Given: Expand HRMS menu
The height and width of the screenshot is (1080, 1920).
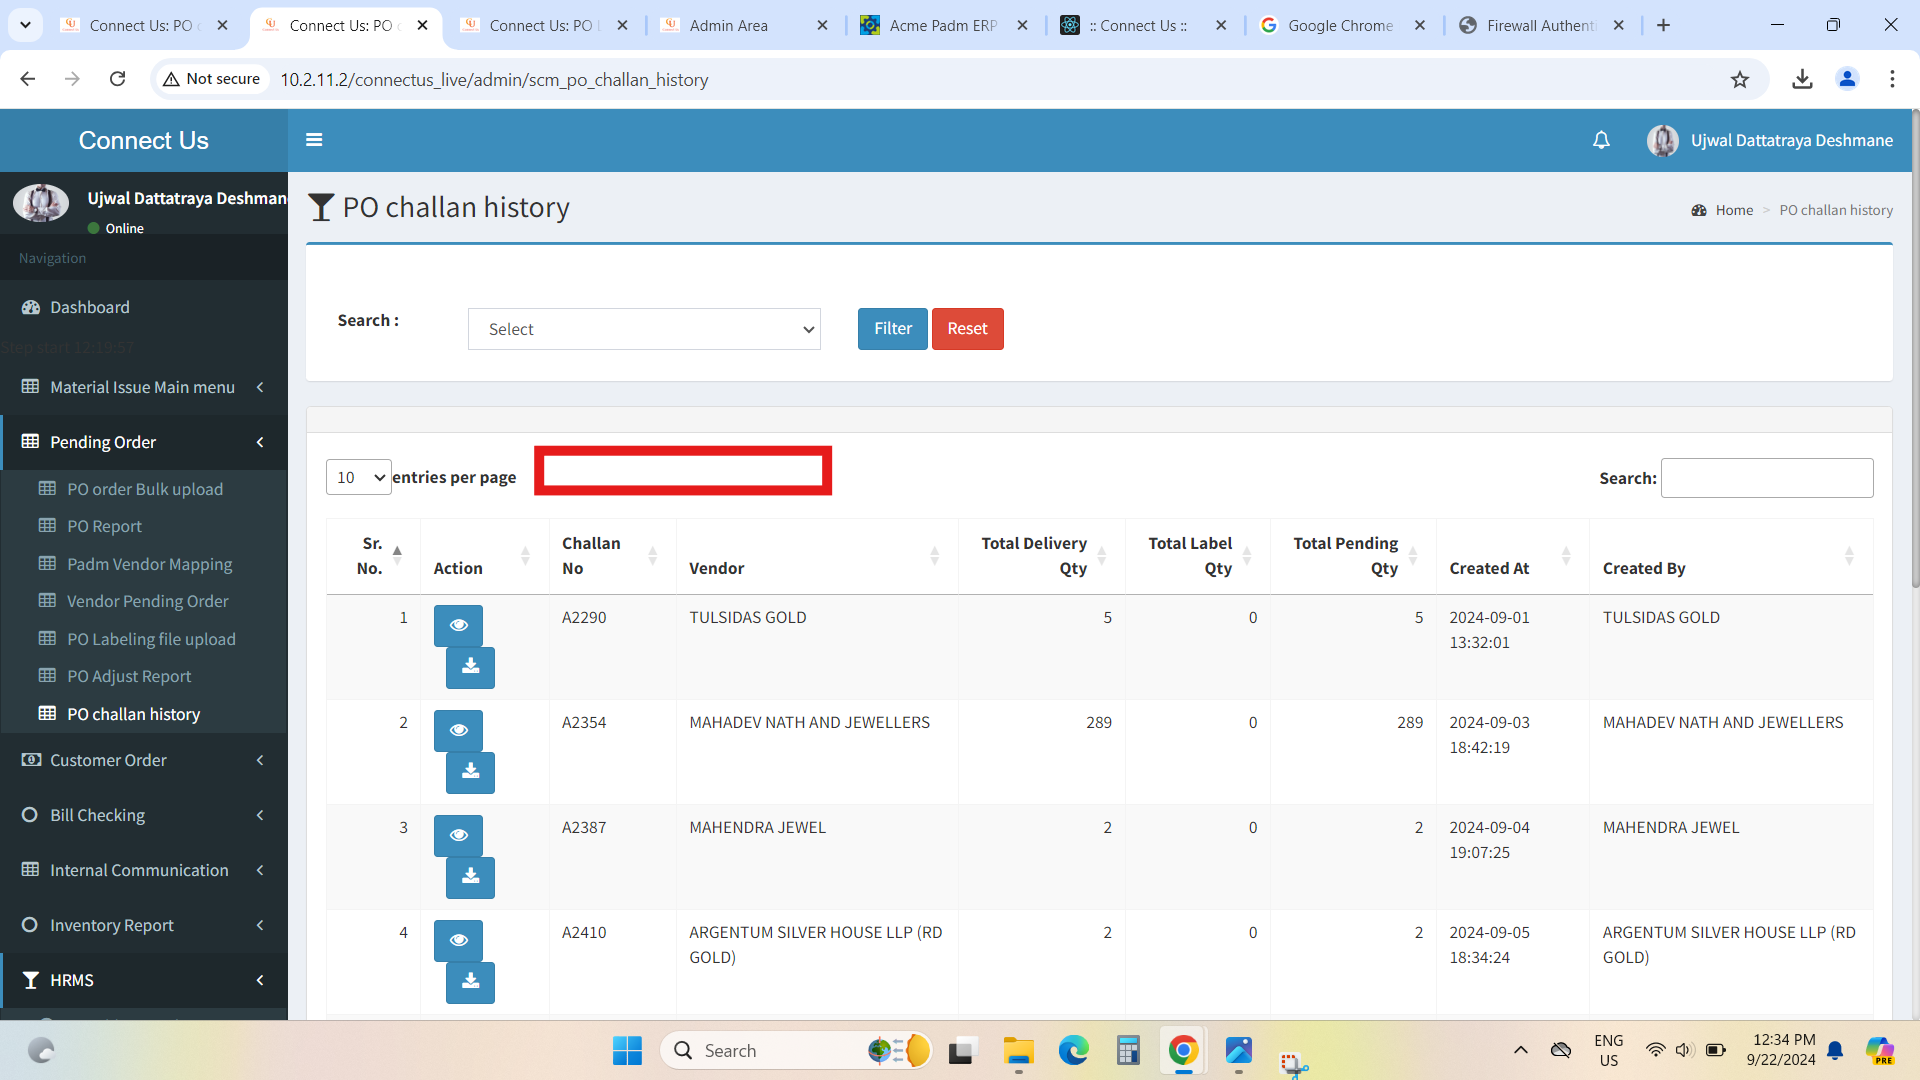Looking at the screenshot, I should coord(143,980).
